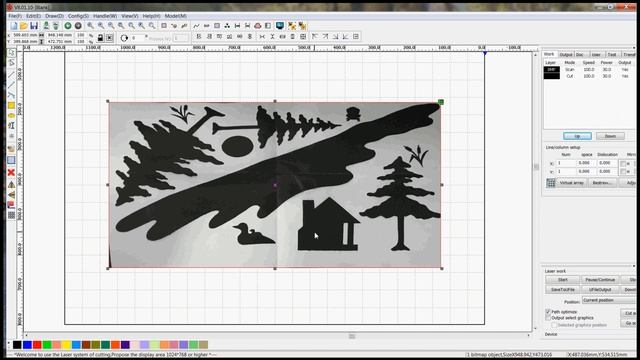Click the X position coordinate field
This screenshot has width=640, height=360.
25,35
